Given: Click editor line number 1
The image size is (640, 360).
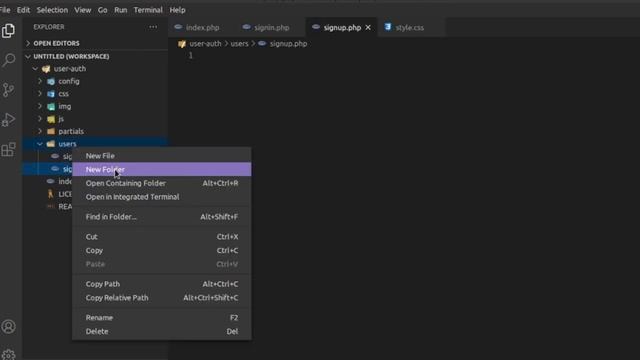Looking at the screenshot, I should (190, 56).
